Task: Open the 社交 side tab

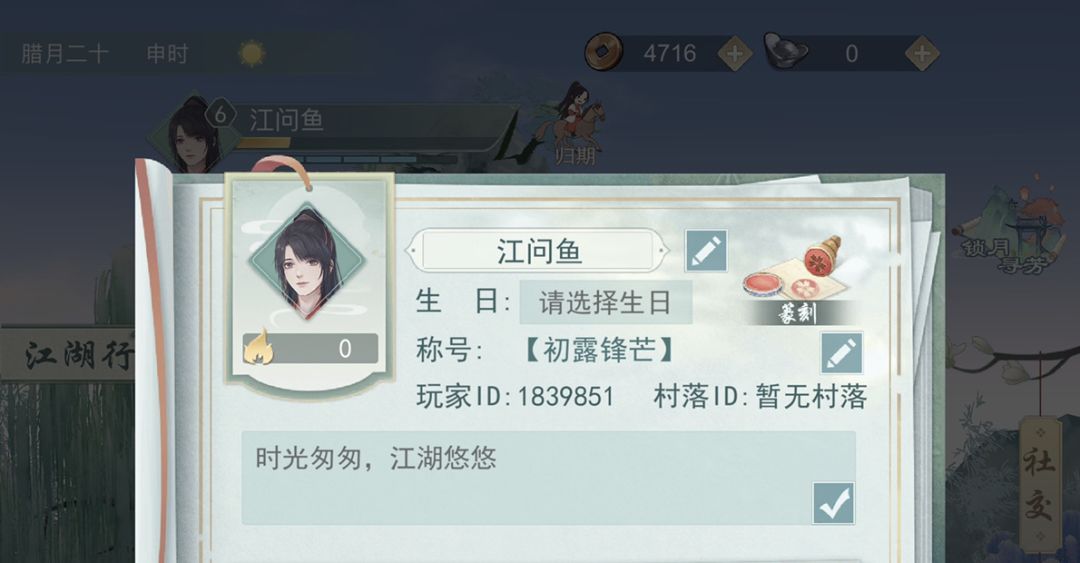Action: coord(1039,484)
